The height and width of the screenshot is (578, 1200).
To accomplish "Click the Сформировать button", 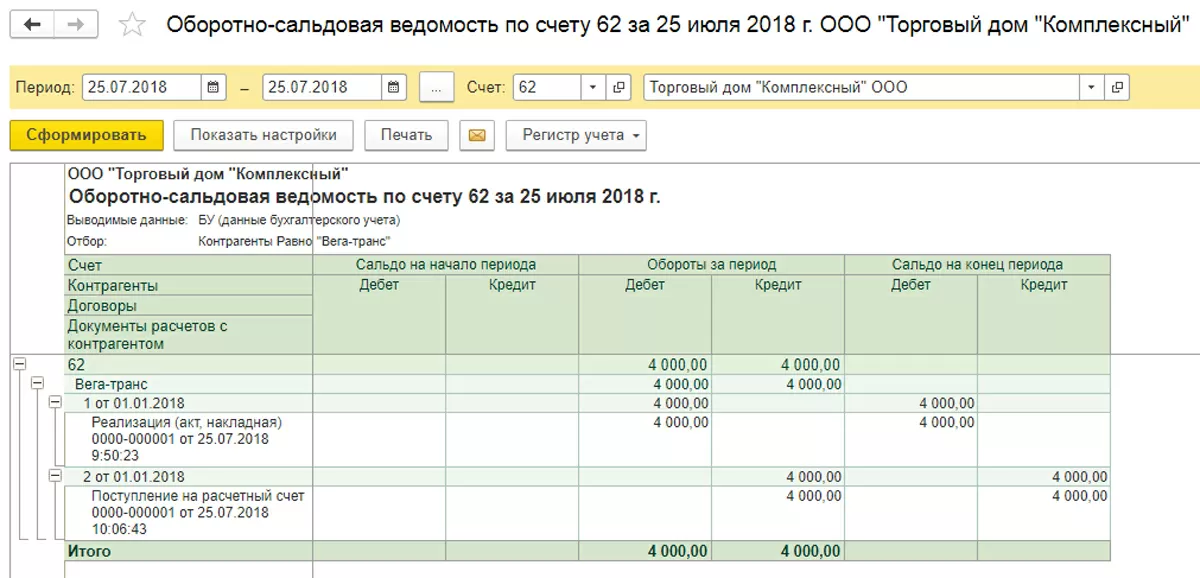I will 86,135.
